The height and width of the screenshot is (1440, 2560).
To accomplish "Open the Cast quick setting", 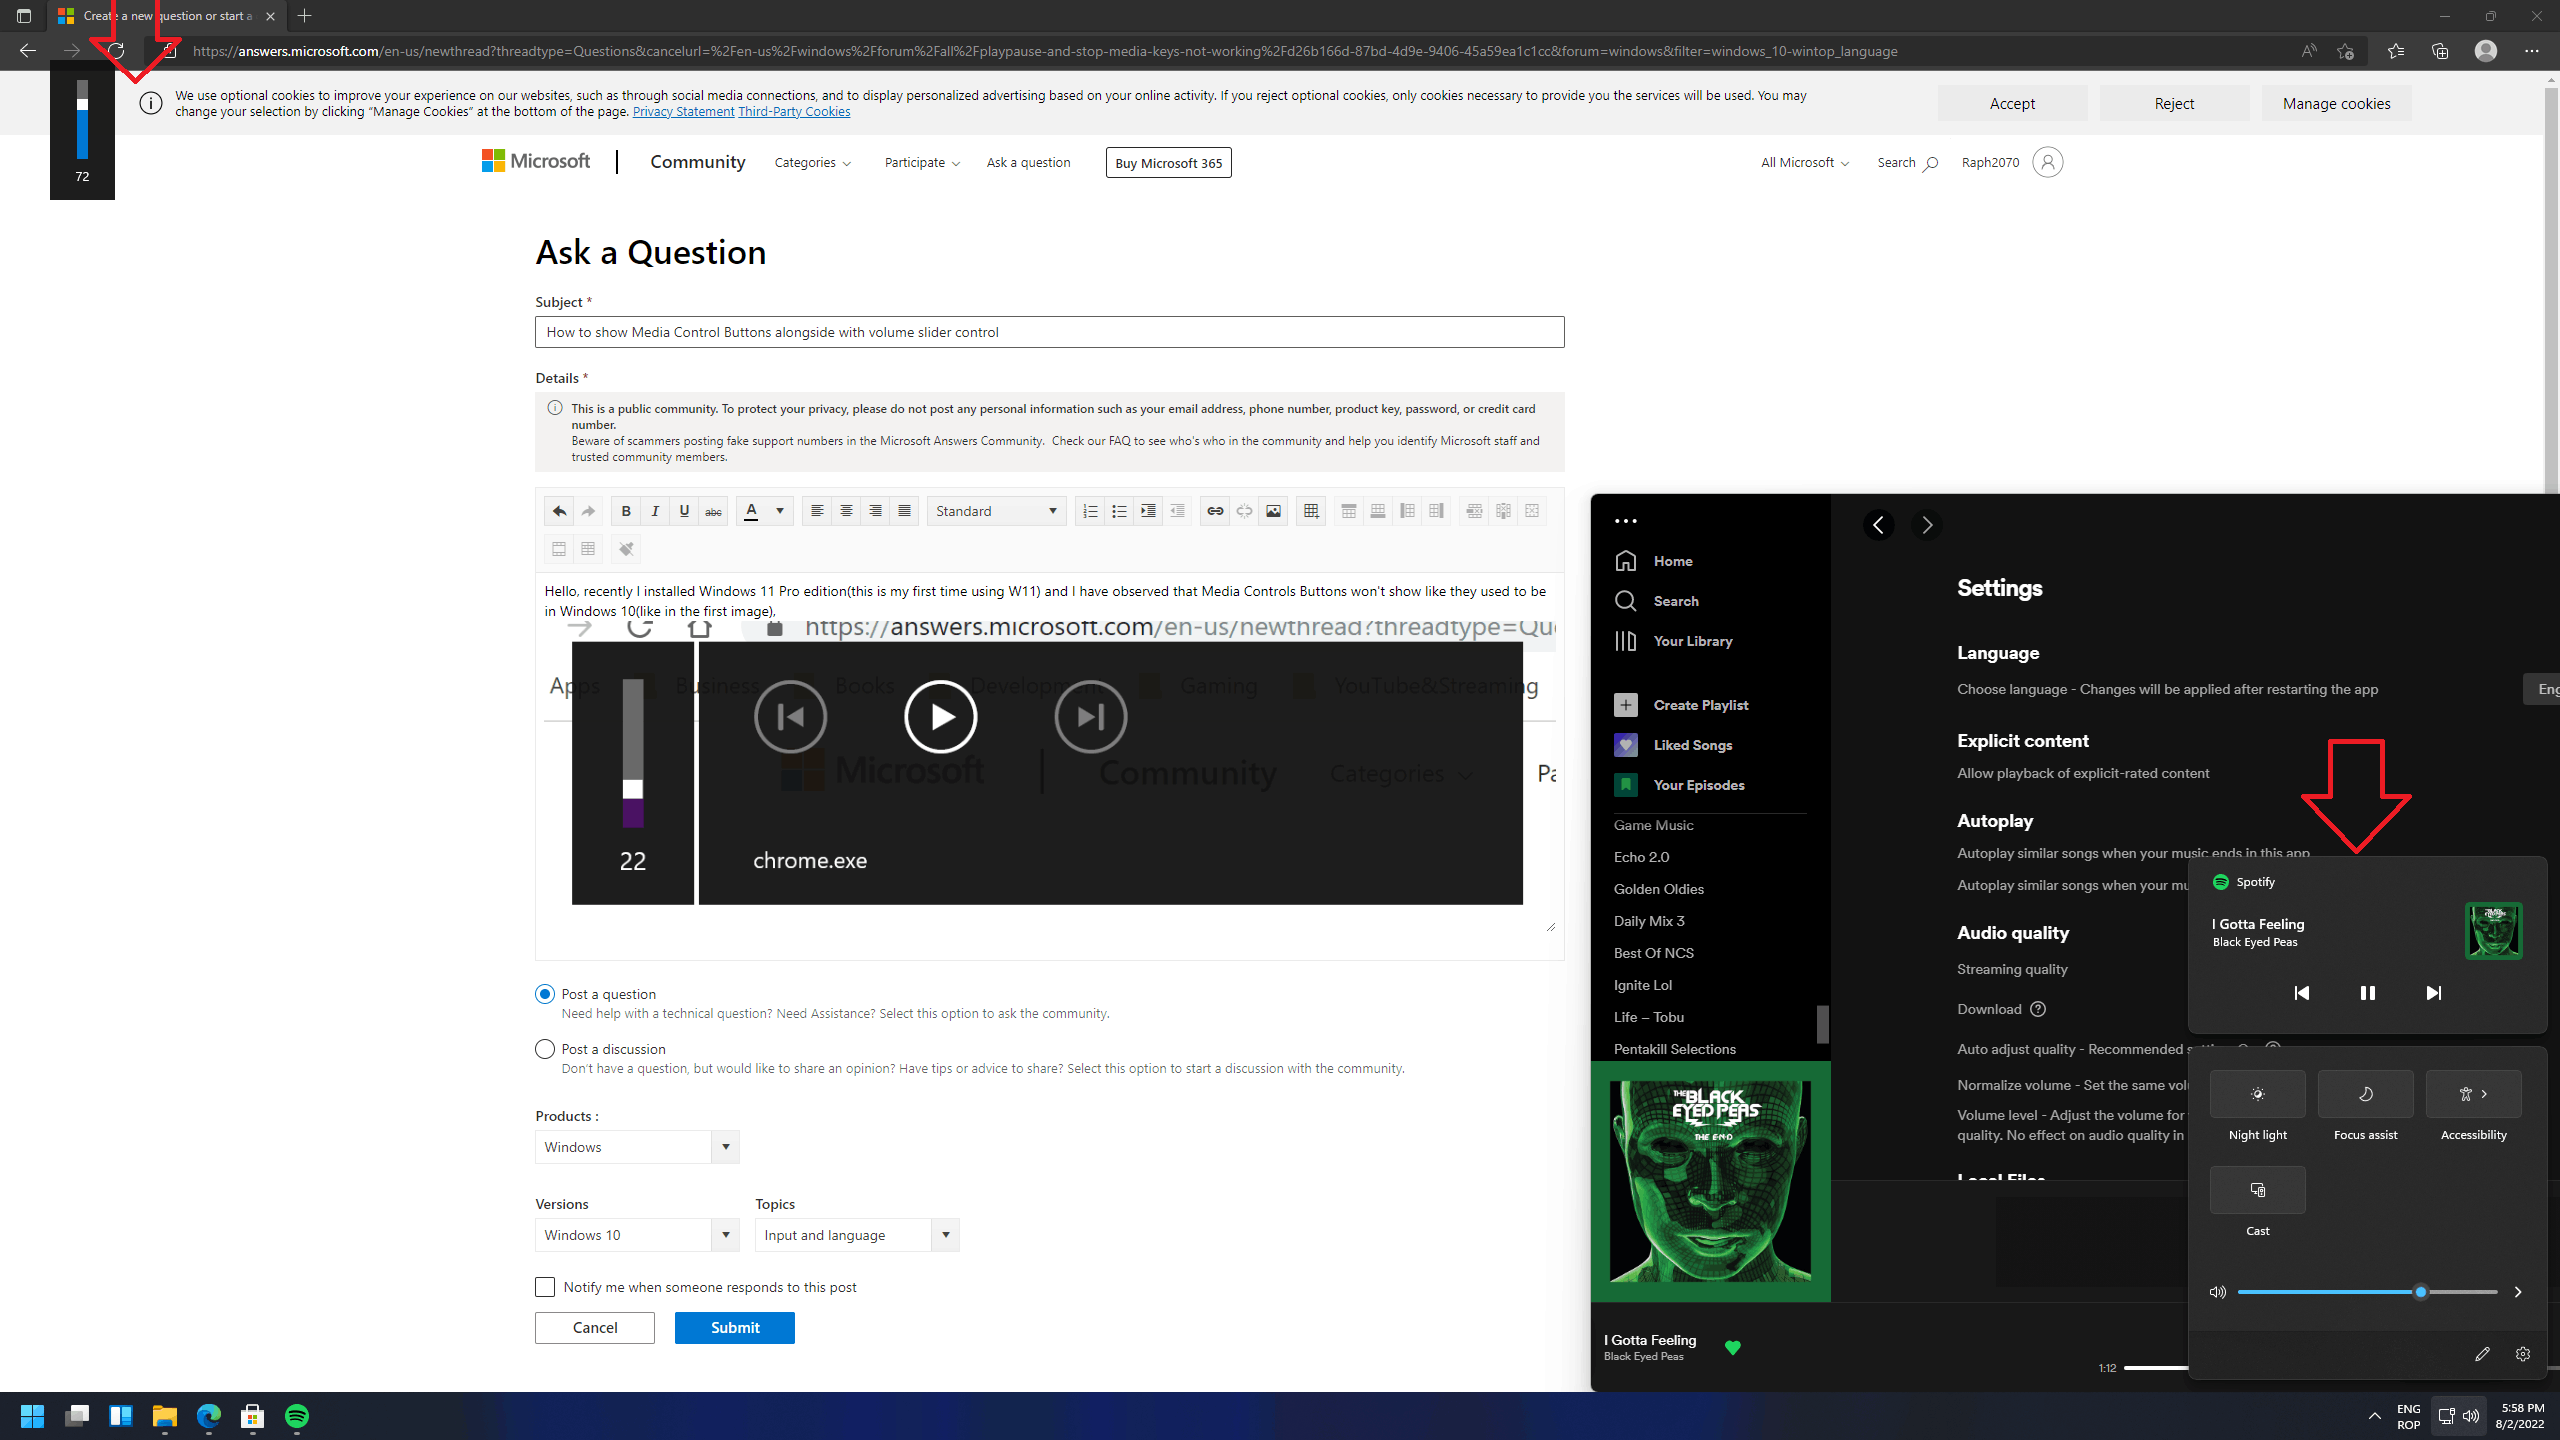I will 2257,1190.
